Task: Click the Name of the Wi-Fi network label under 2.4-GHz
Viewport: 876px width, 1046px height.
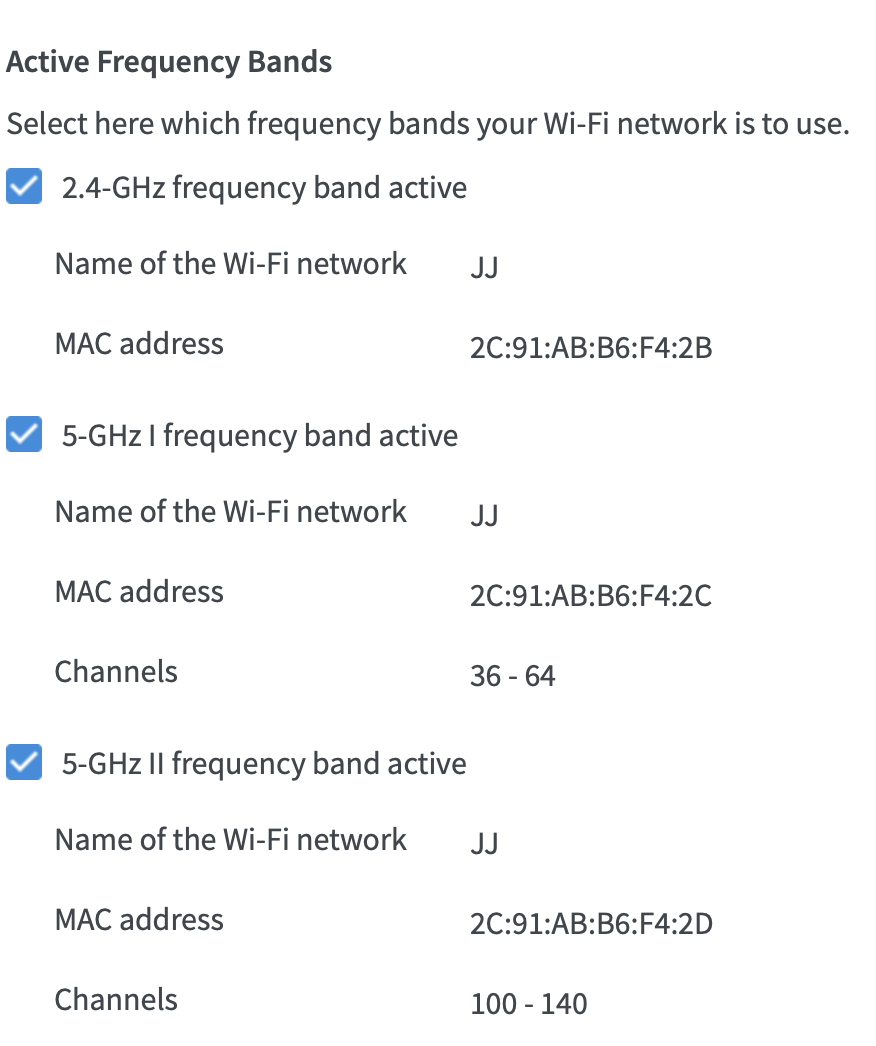Action: coord(231,263)
